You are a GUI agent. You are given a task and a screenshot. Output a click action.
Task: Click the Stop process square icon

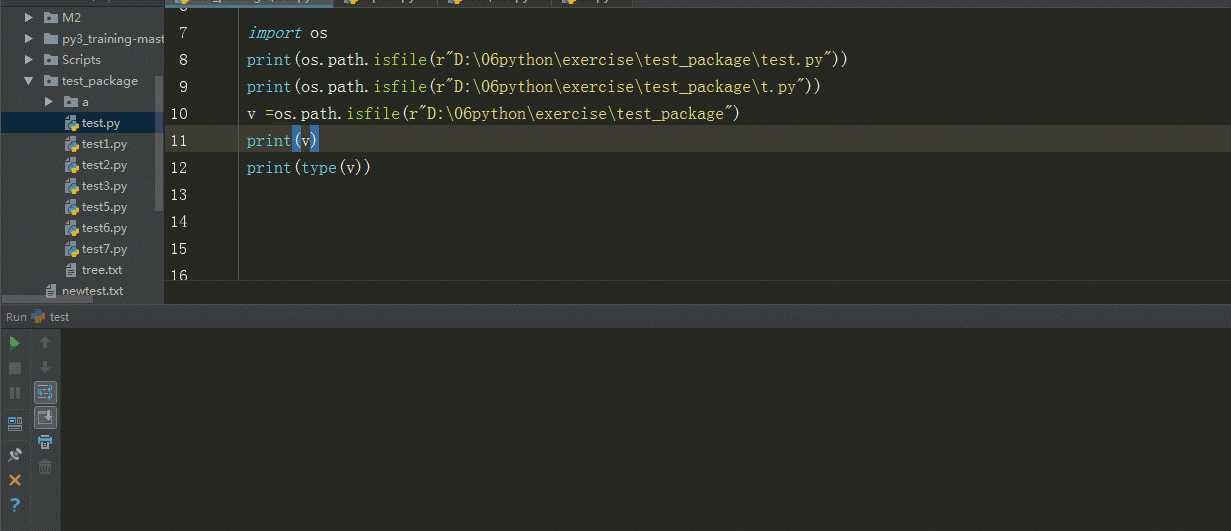(15, 368)
